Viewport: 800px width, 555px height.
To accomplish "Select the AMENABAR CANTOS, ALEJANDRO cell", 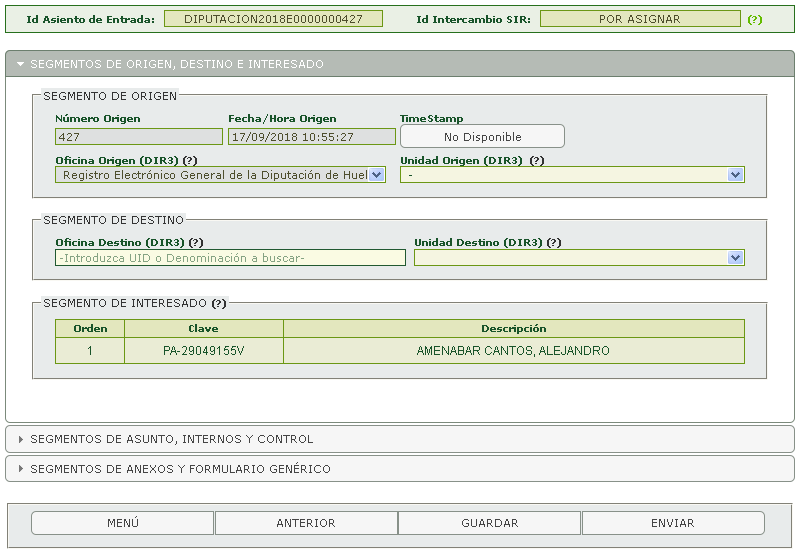I will [514, 351].
